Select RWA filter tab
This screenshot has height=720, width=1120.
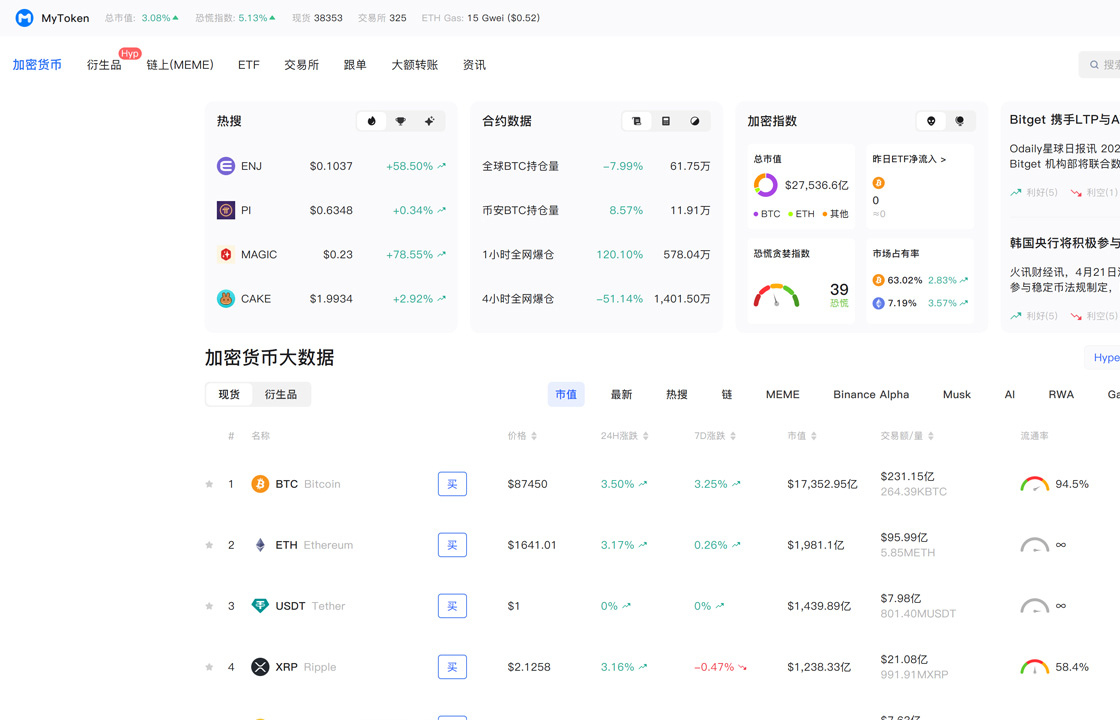click(x=1061, y=394)
